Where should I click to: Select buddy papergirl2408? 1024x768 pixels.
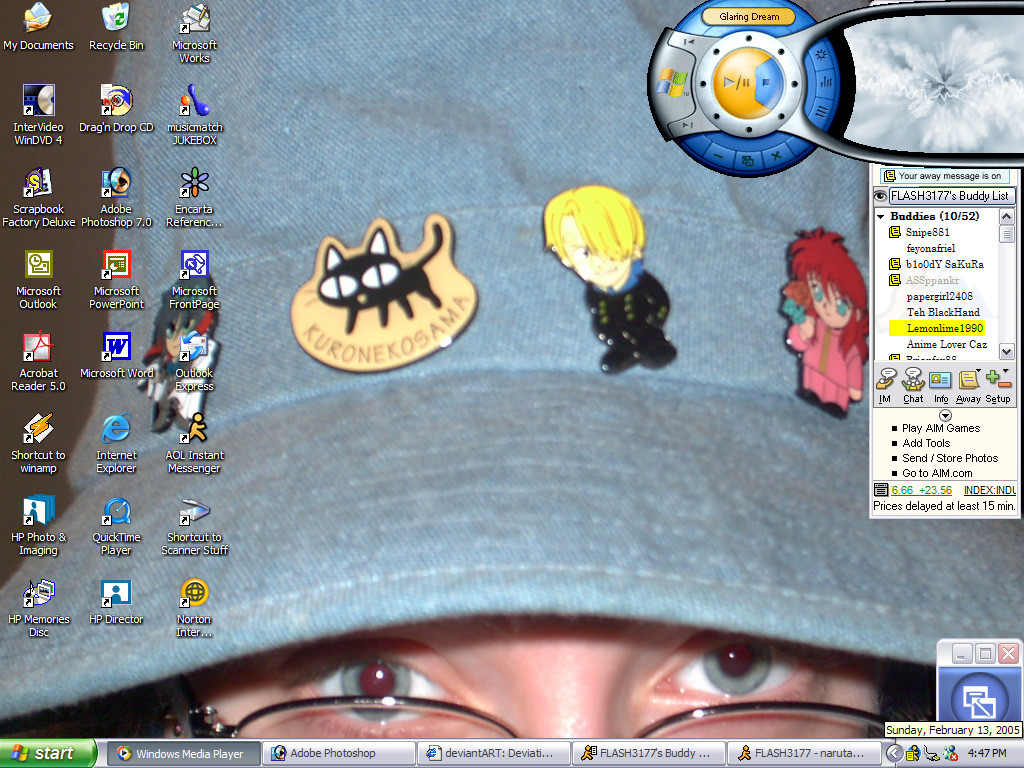940,296
